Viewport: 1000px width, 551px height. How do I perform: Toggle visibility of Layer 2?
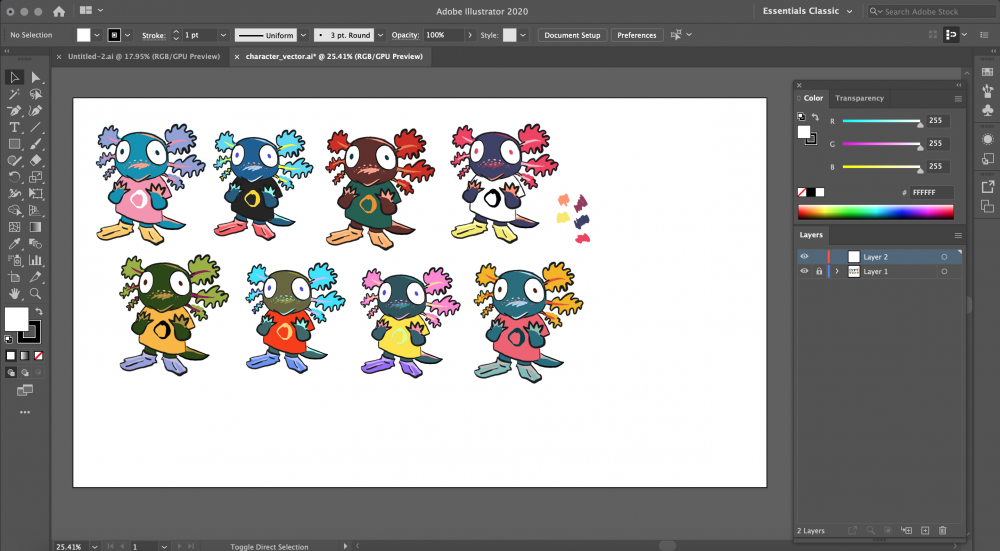click(x=804, y=256)
